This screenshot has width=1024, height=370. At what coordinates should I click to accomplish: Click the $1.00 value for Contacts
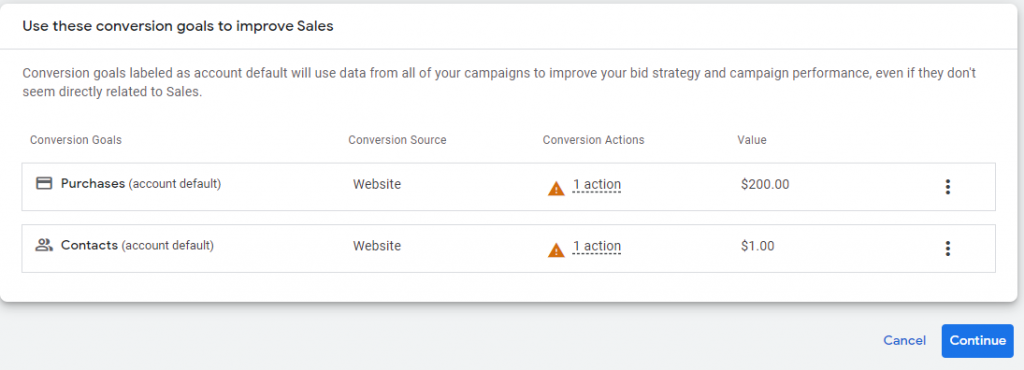[x=758, y=246]
